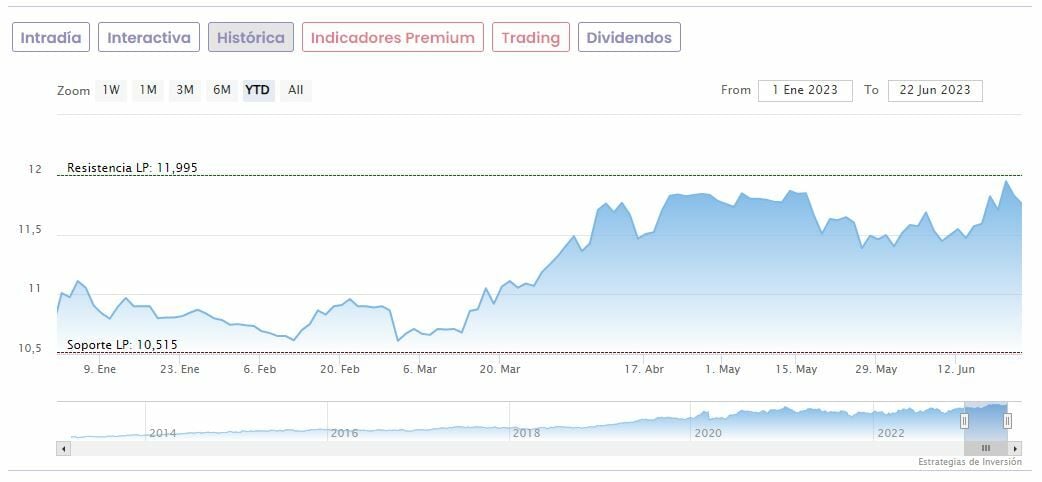The height and width of the screenshot is (482, 1042).
Task: Open the Estrategias de Inversión credit link
Action: pyautogui.click(x=970, y=463)
